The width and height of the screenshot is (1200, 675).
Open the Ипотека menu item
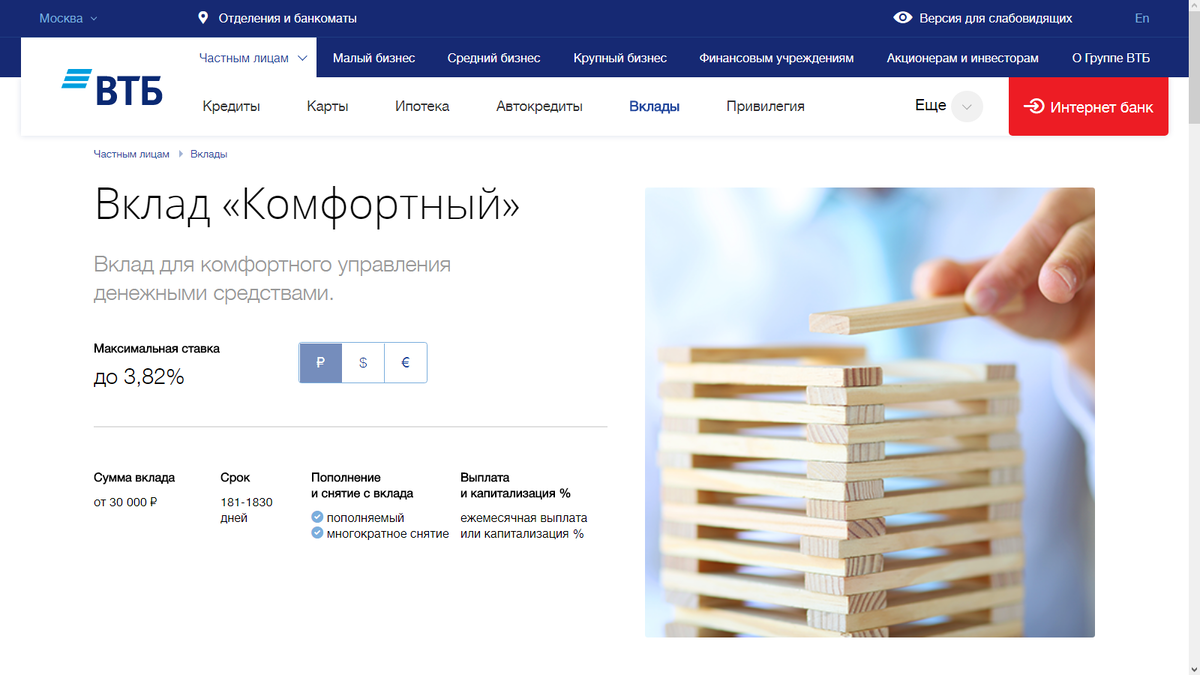[422, 106]
